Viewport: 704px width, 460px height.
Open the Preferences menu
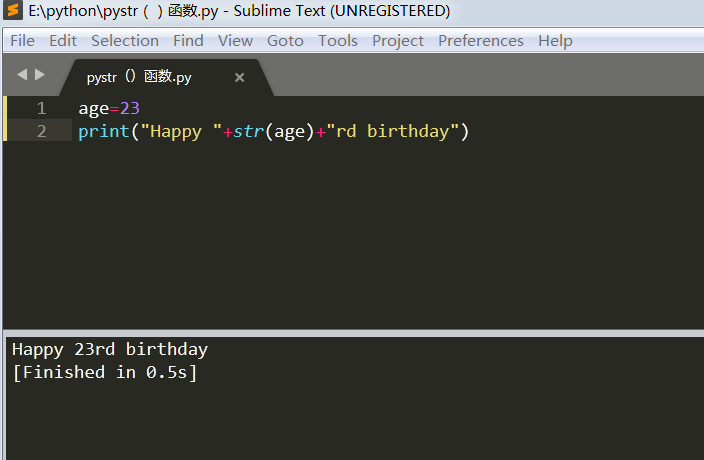tap(481, 41)
